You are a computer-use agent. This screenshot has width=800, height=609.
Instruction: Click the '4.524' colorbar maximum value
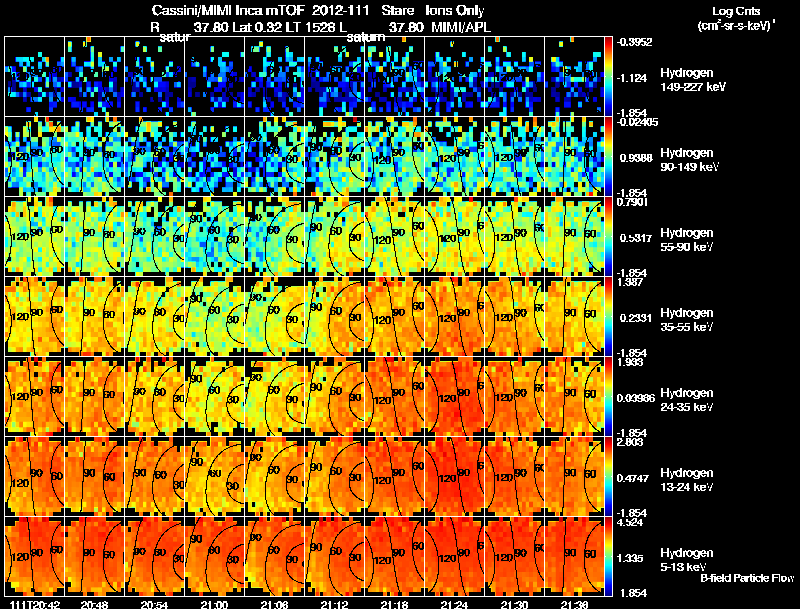point(630,522)
